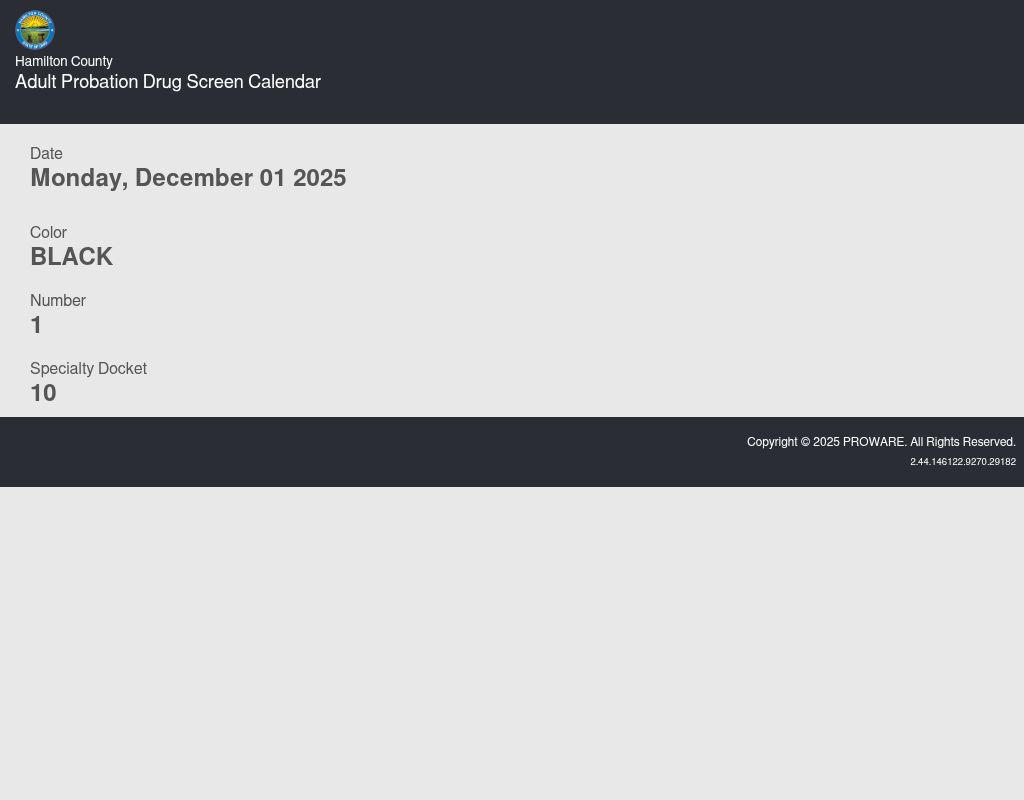Click the word Monday in the date heading
The height and width of the screenshot is (800, 1024).
pos(76,178)
